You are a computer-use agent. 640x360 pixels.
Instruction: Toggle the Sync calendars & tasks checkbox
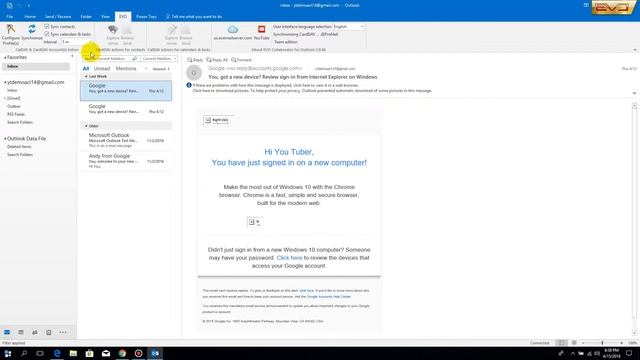(47, 34)
